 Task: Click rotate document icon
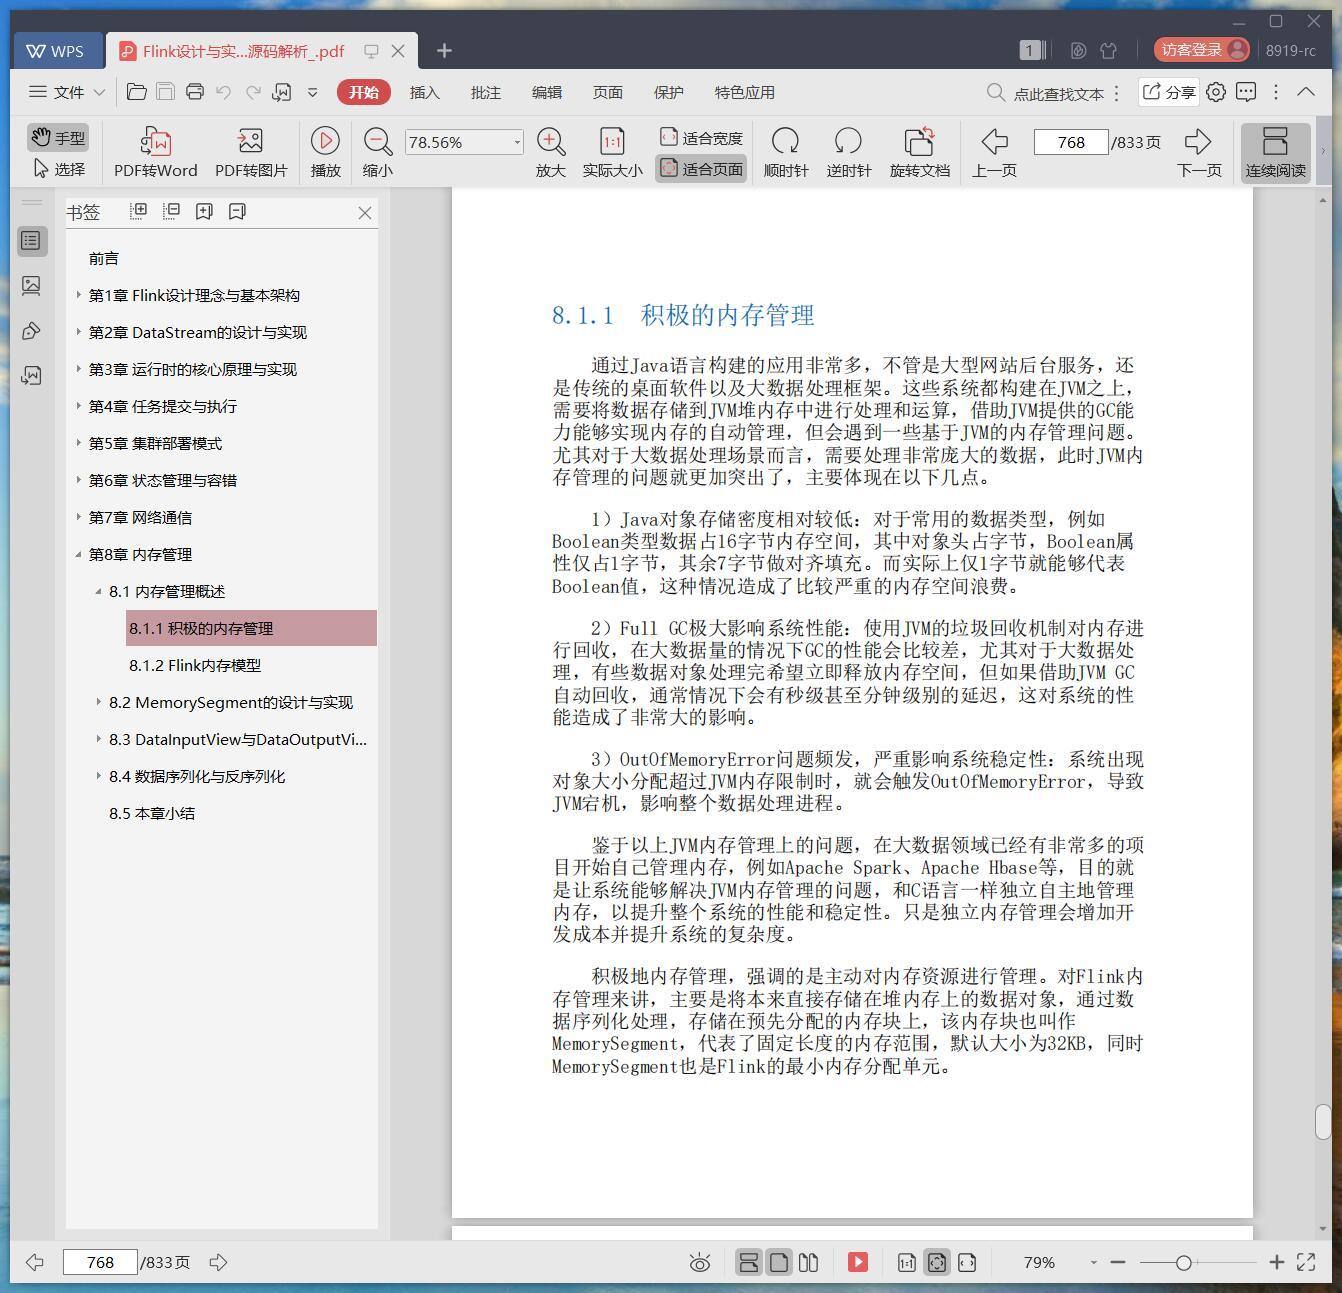pyautogui.click(x=919, y=152)
